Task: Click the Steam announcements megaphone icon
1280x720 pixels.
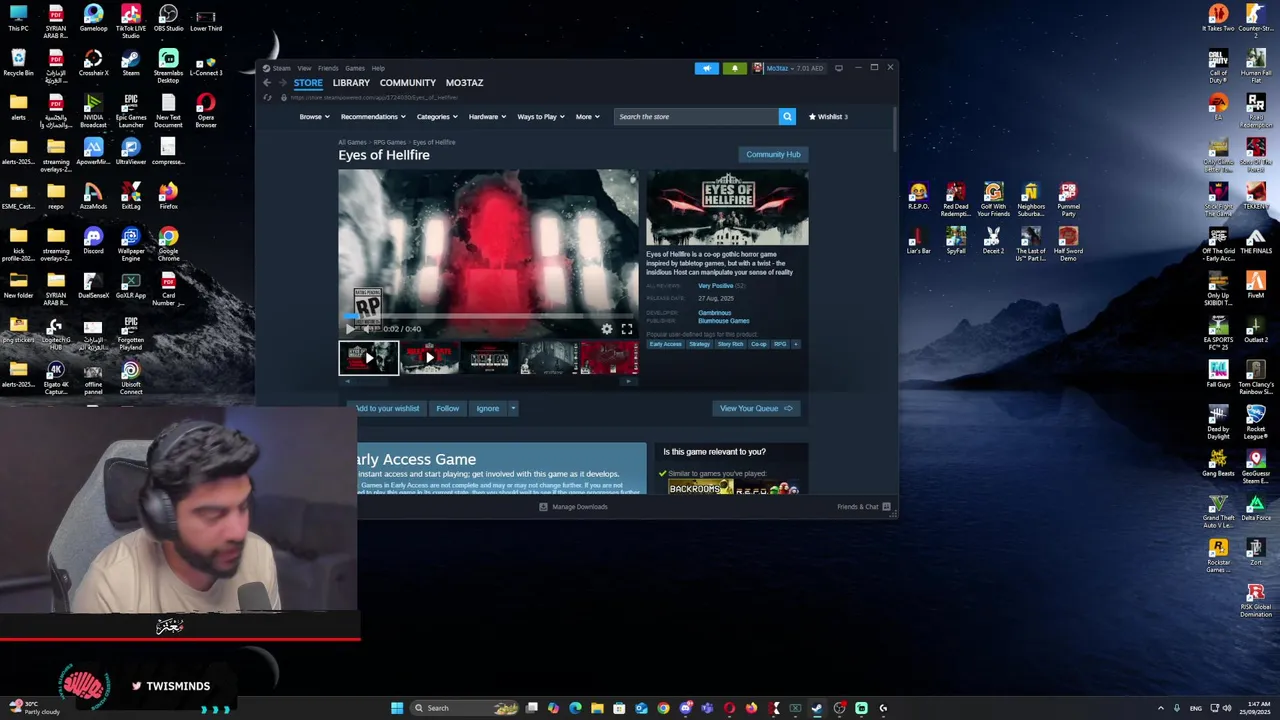Action: point(706,68)
